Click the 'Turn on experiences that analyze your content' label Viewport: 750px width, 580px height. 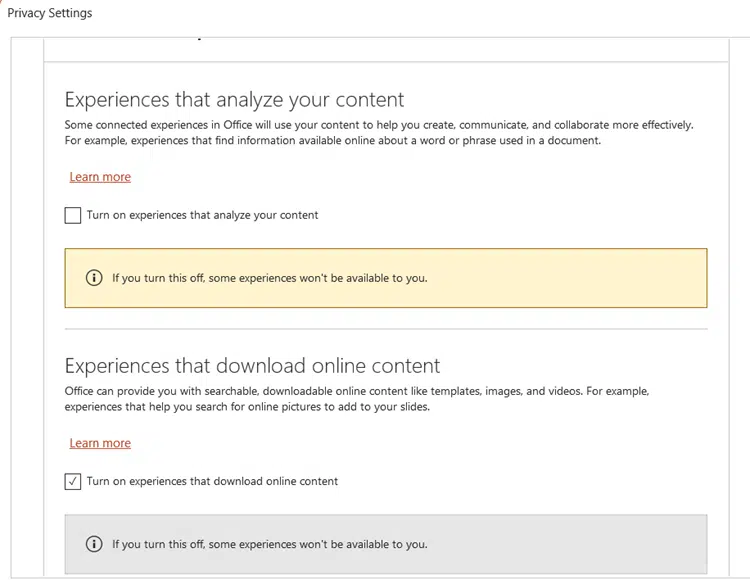click(202, 215)
